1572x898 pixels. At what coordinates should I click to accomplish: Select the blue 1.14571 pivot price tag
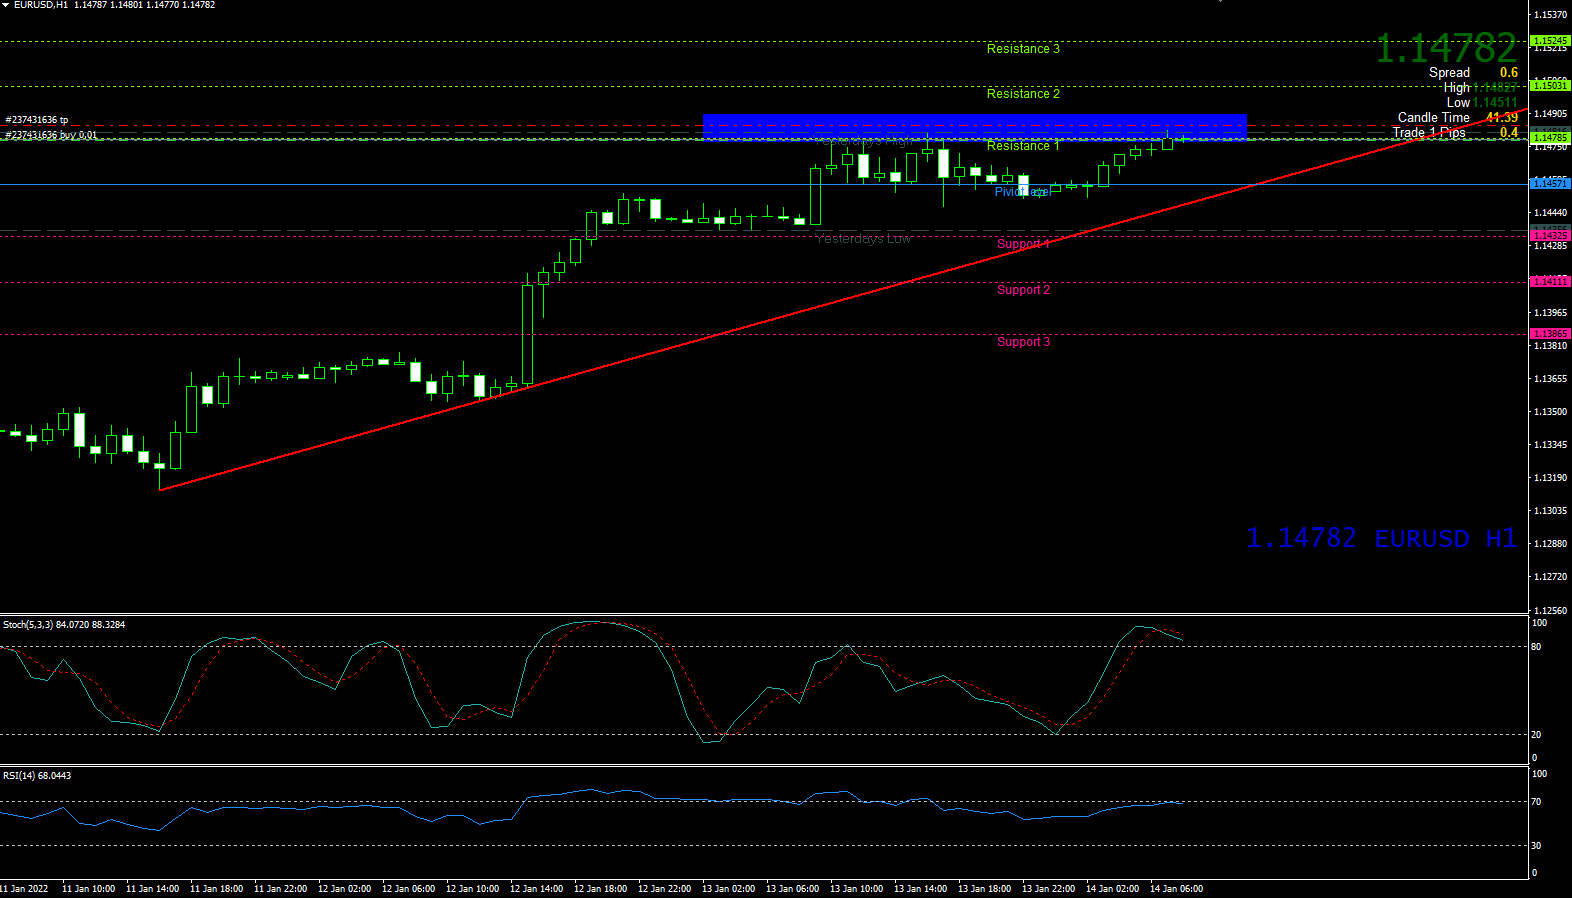(x=1549, y=184)
